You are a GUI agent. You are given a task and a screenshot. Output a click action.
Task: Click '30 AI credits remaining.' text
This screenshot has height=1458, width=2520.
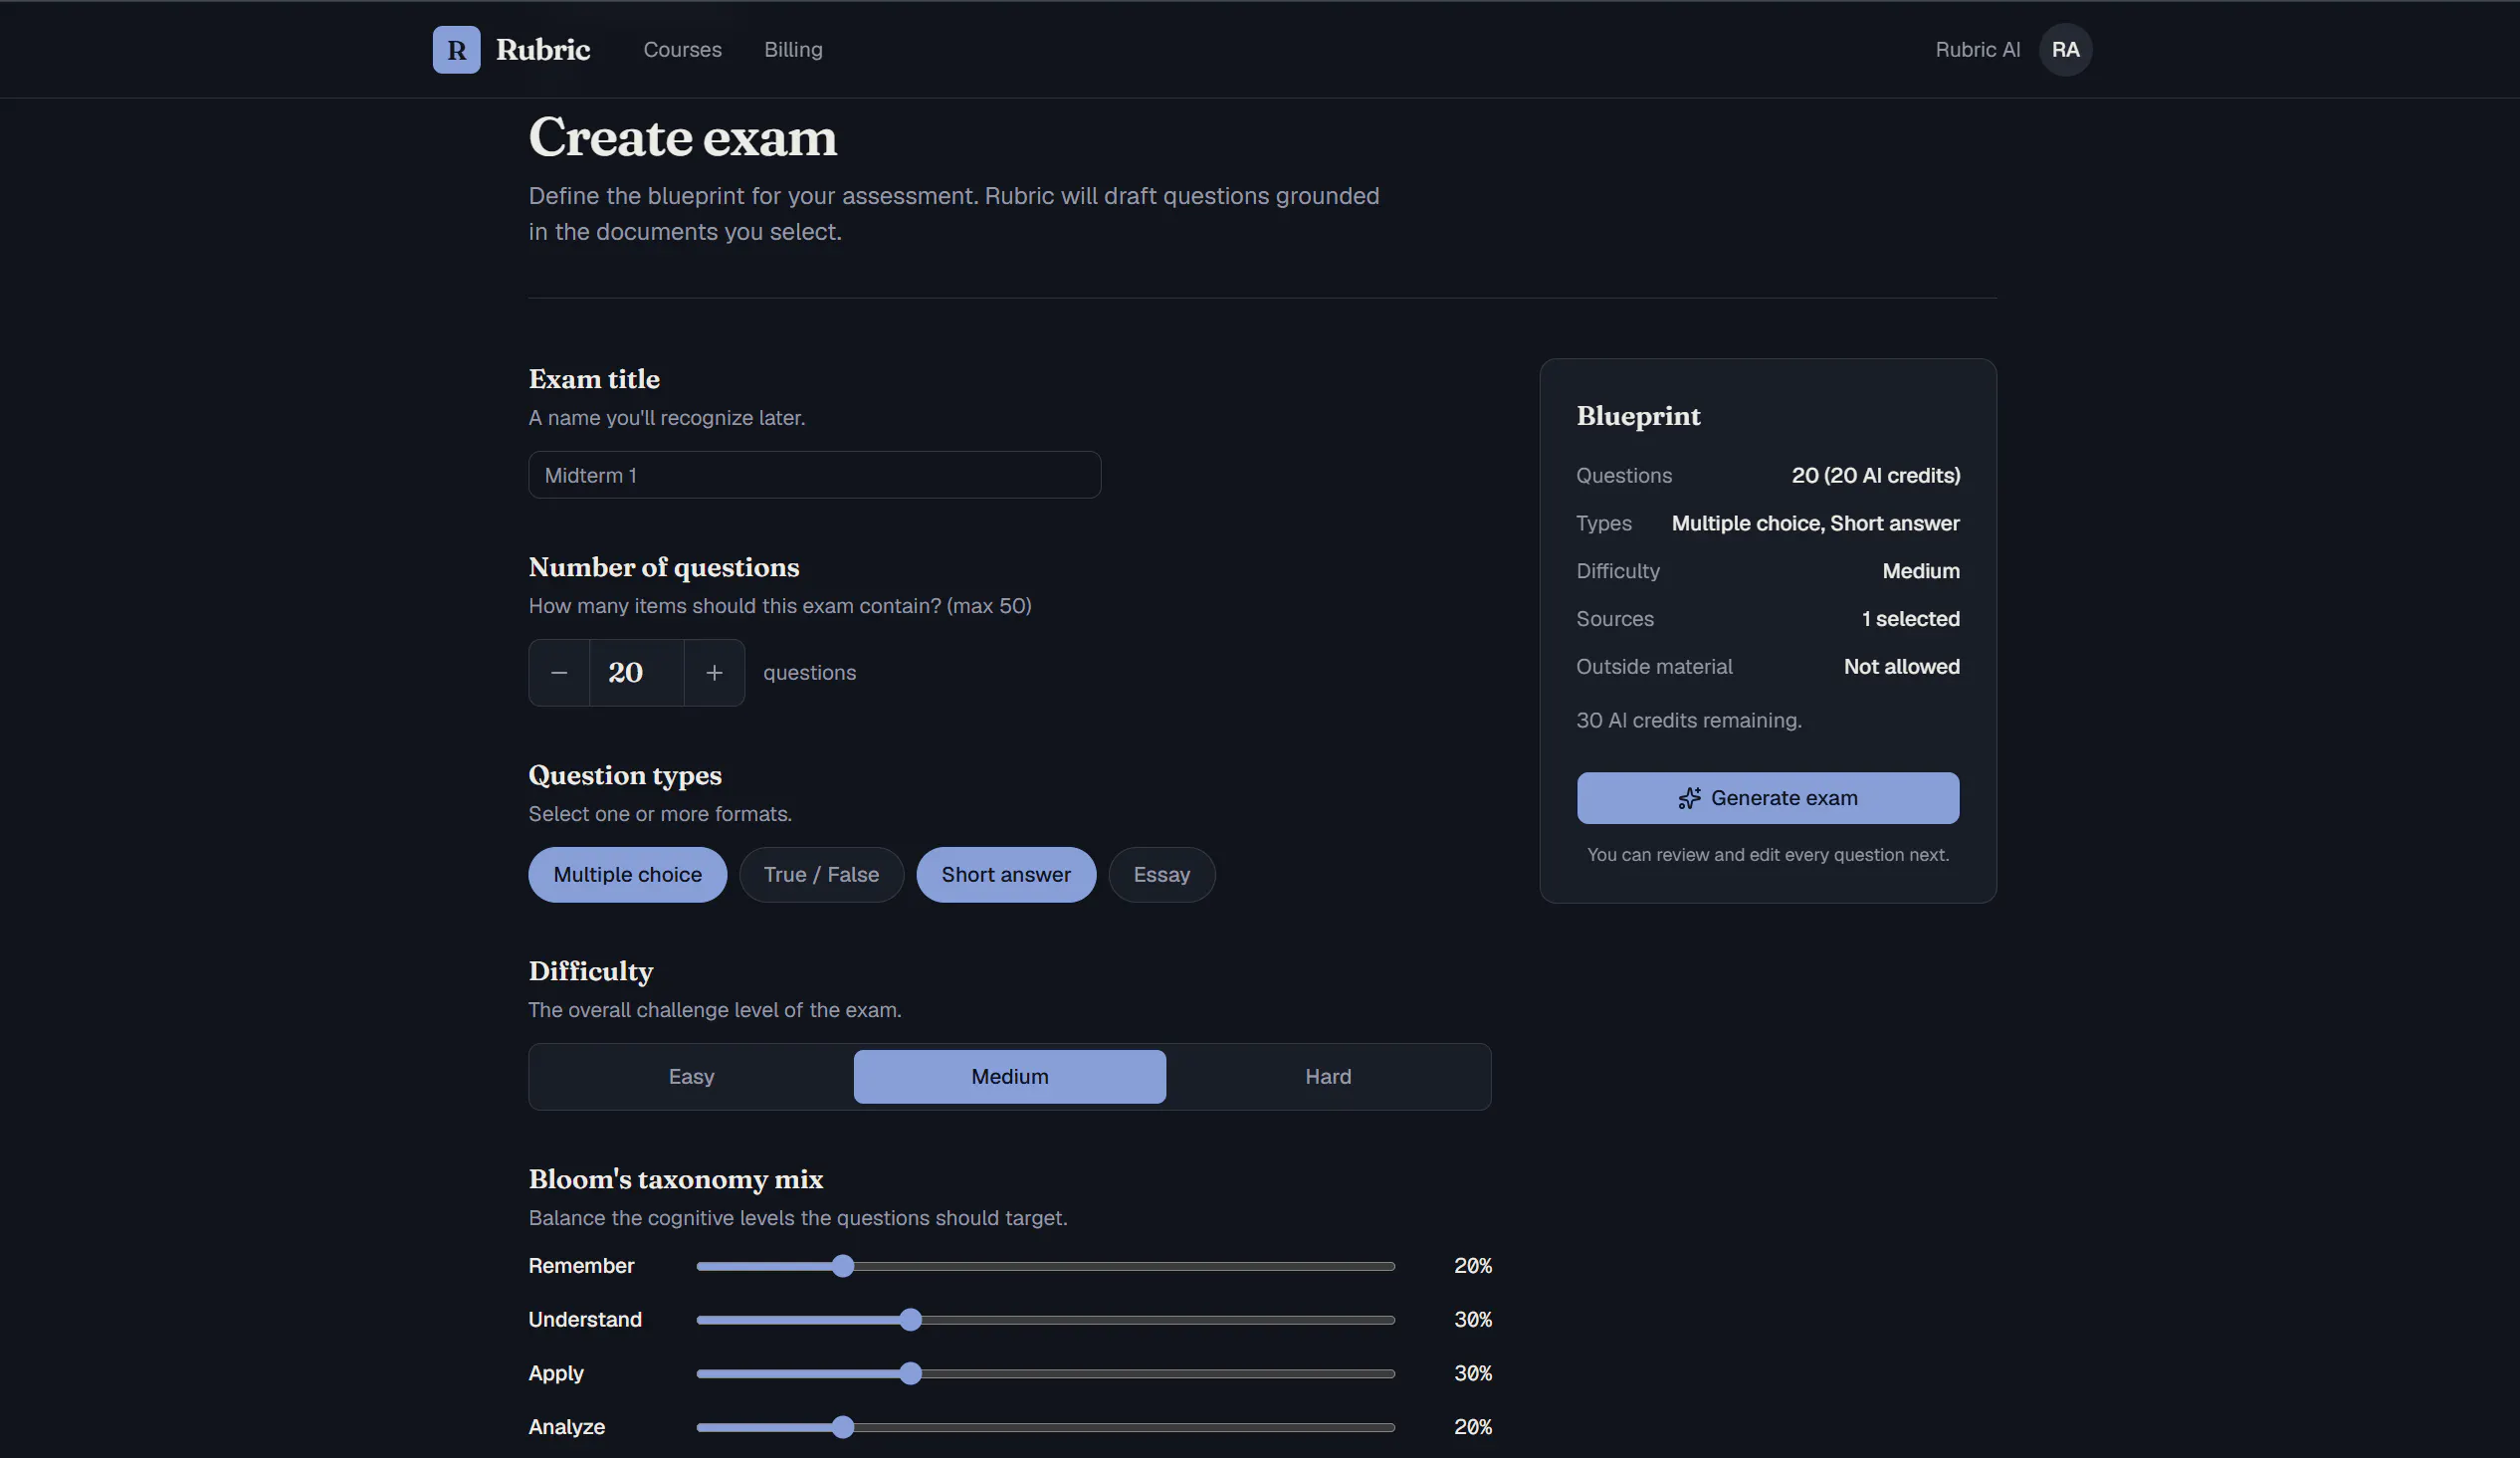click(x=1688, y=720)
